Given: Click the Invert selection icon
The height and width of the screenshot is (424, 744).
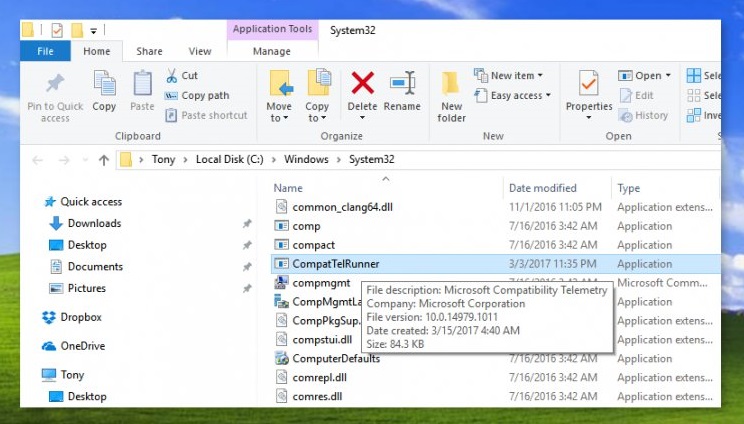Looking at the screenshot, I should point(694,115).
